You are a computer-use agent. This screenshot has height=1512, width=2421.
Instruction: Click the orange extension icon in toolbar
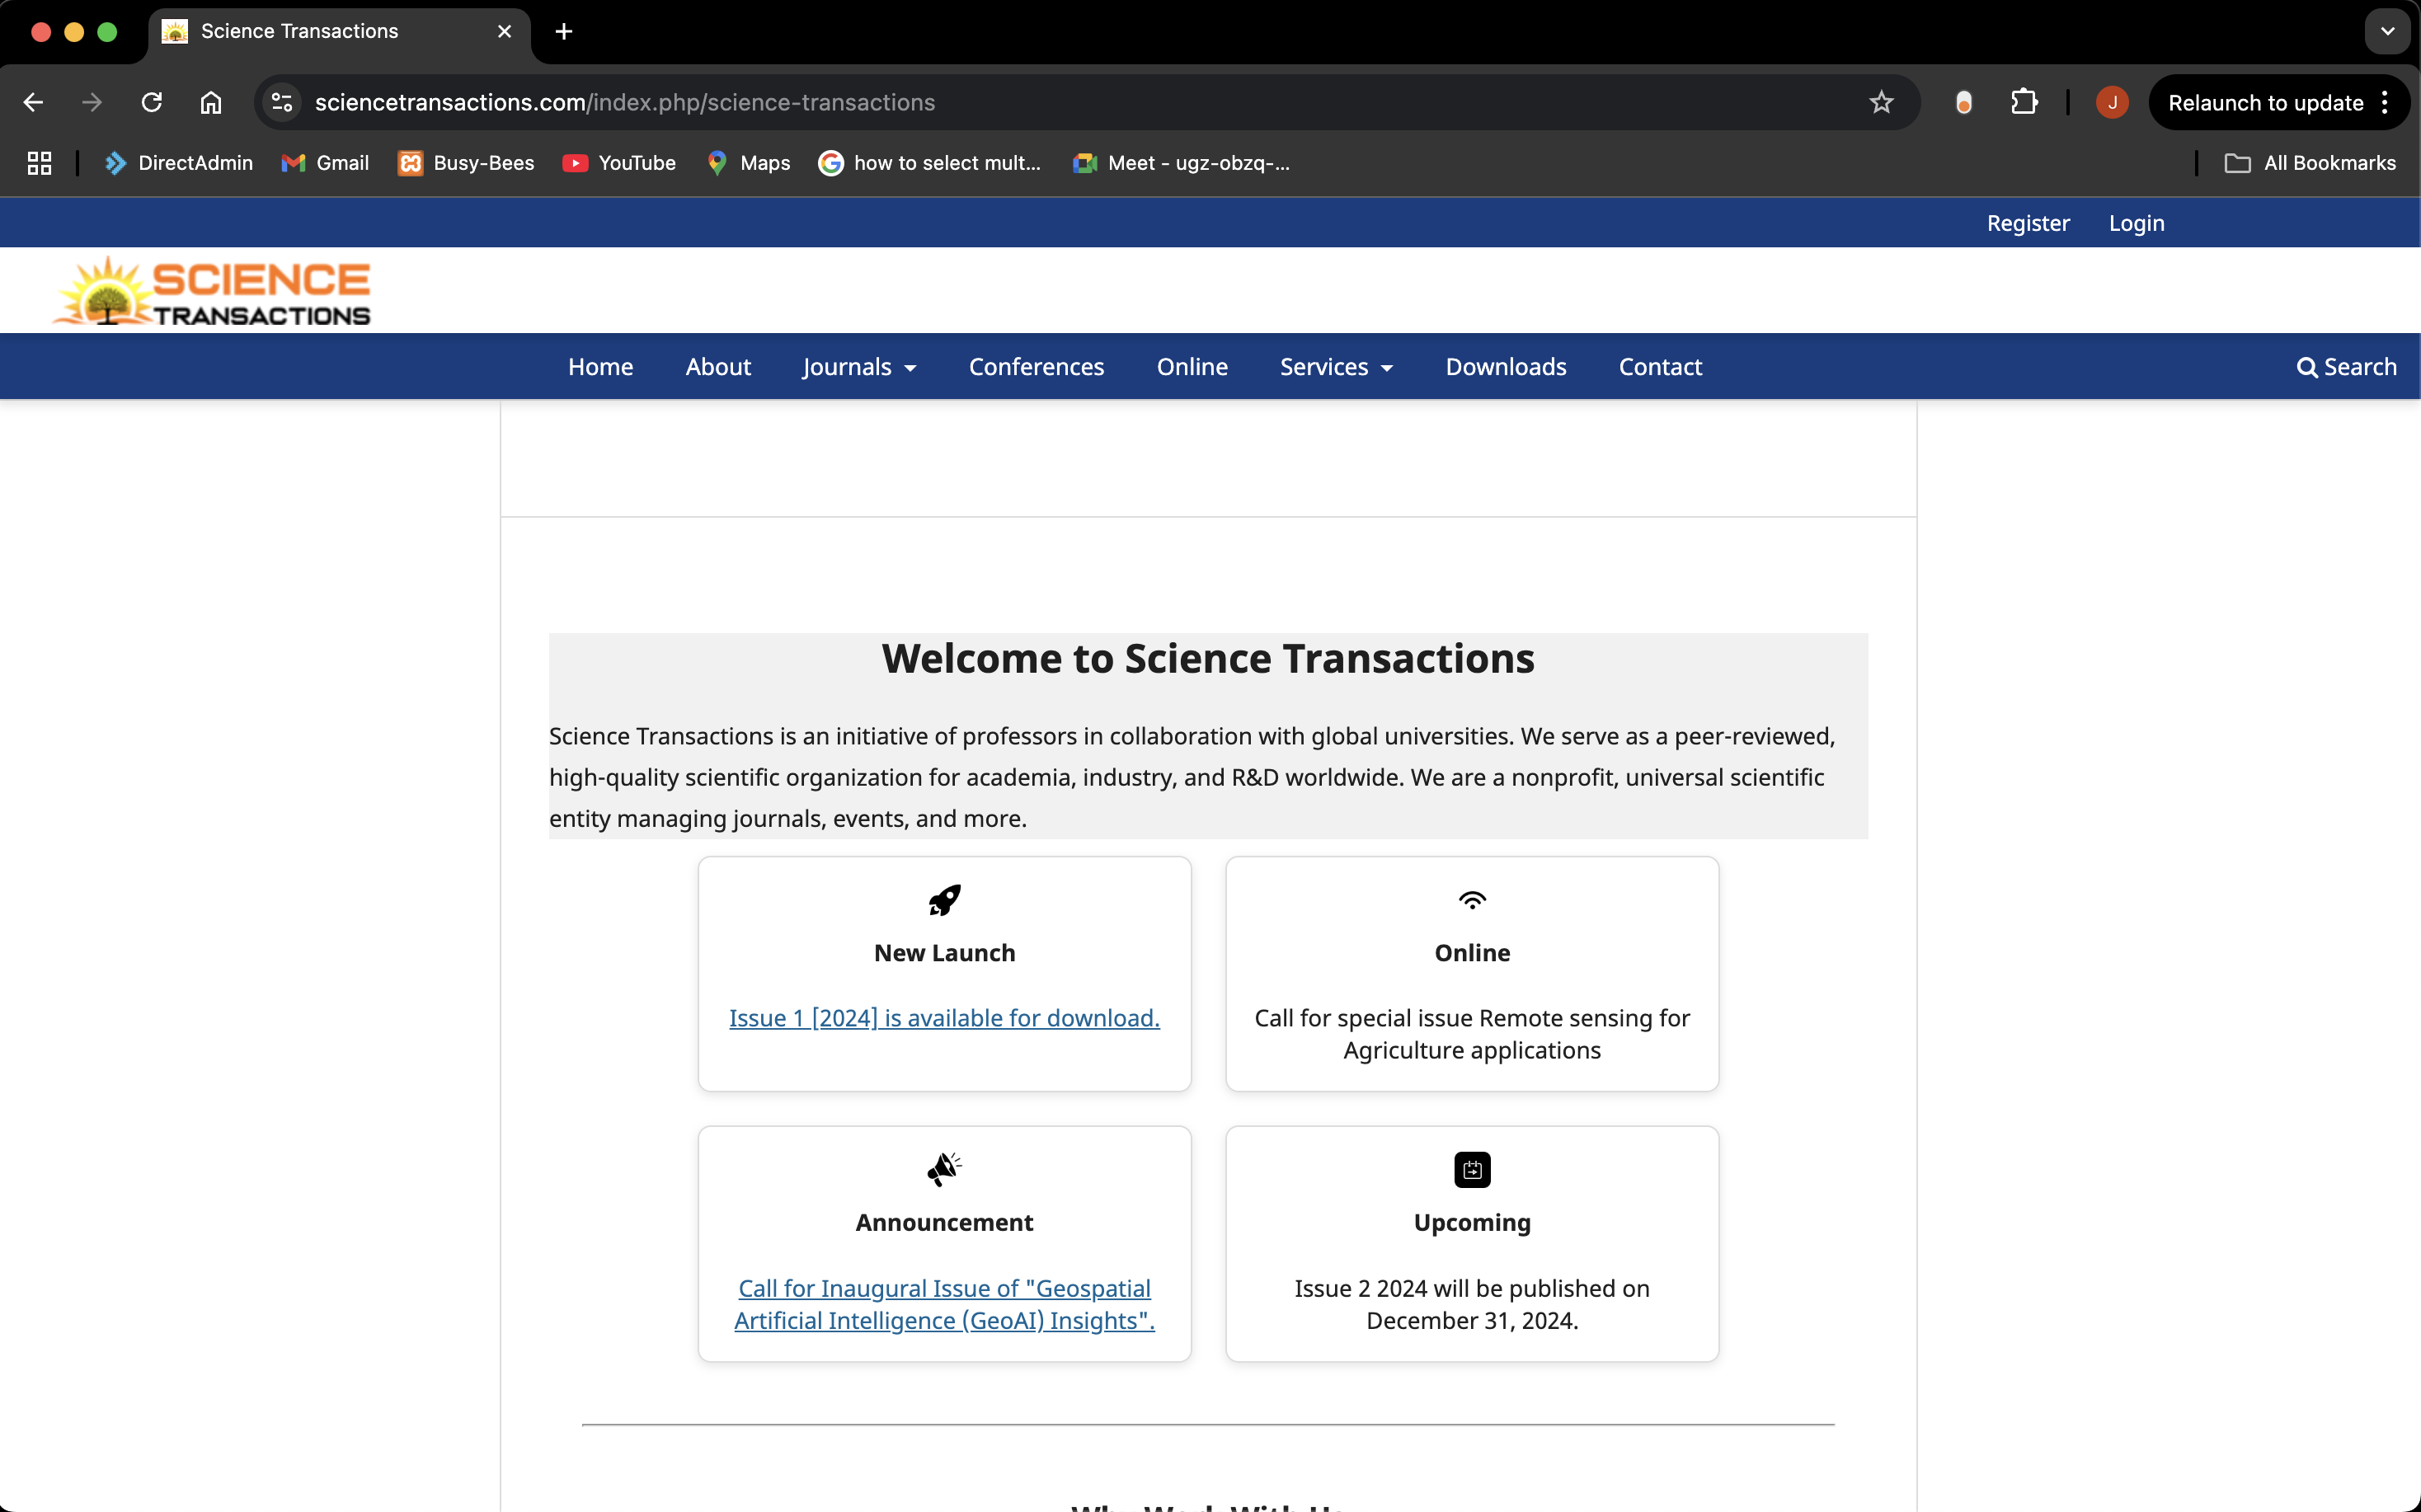(1963, 102)
